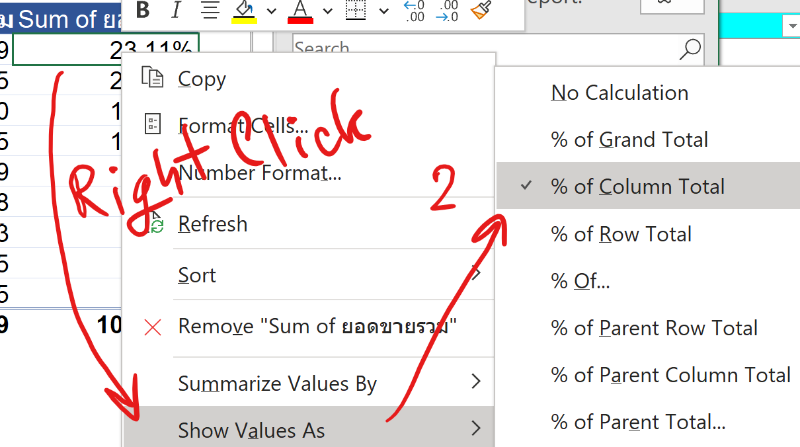Click the format painter brush icon
The image size is (800, 447).
pyautogui.click(x=481, y=11)
